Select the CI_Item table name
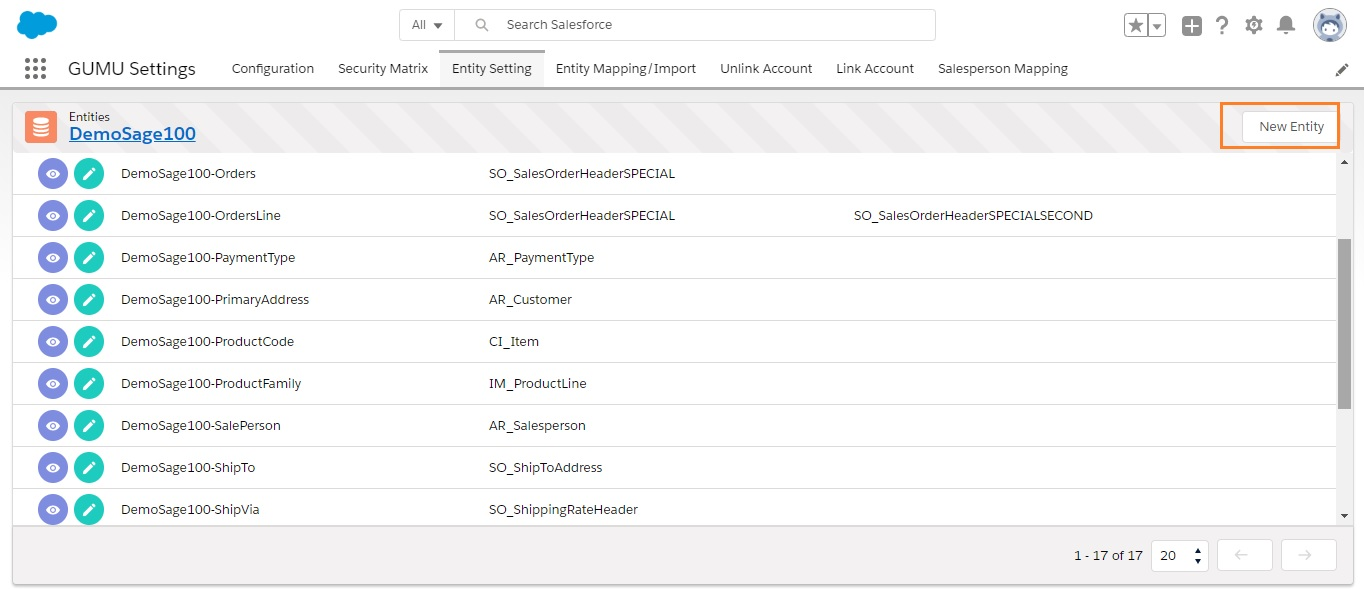Screen dimensions: 1364x589 [x=514, y=342]
